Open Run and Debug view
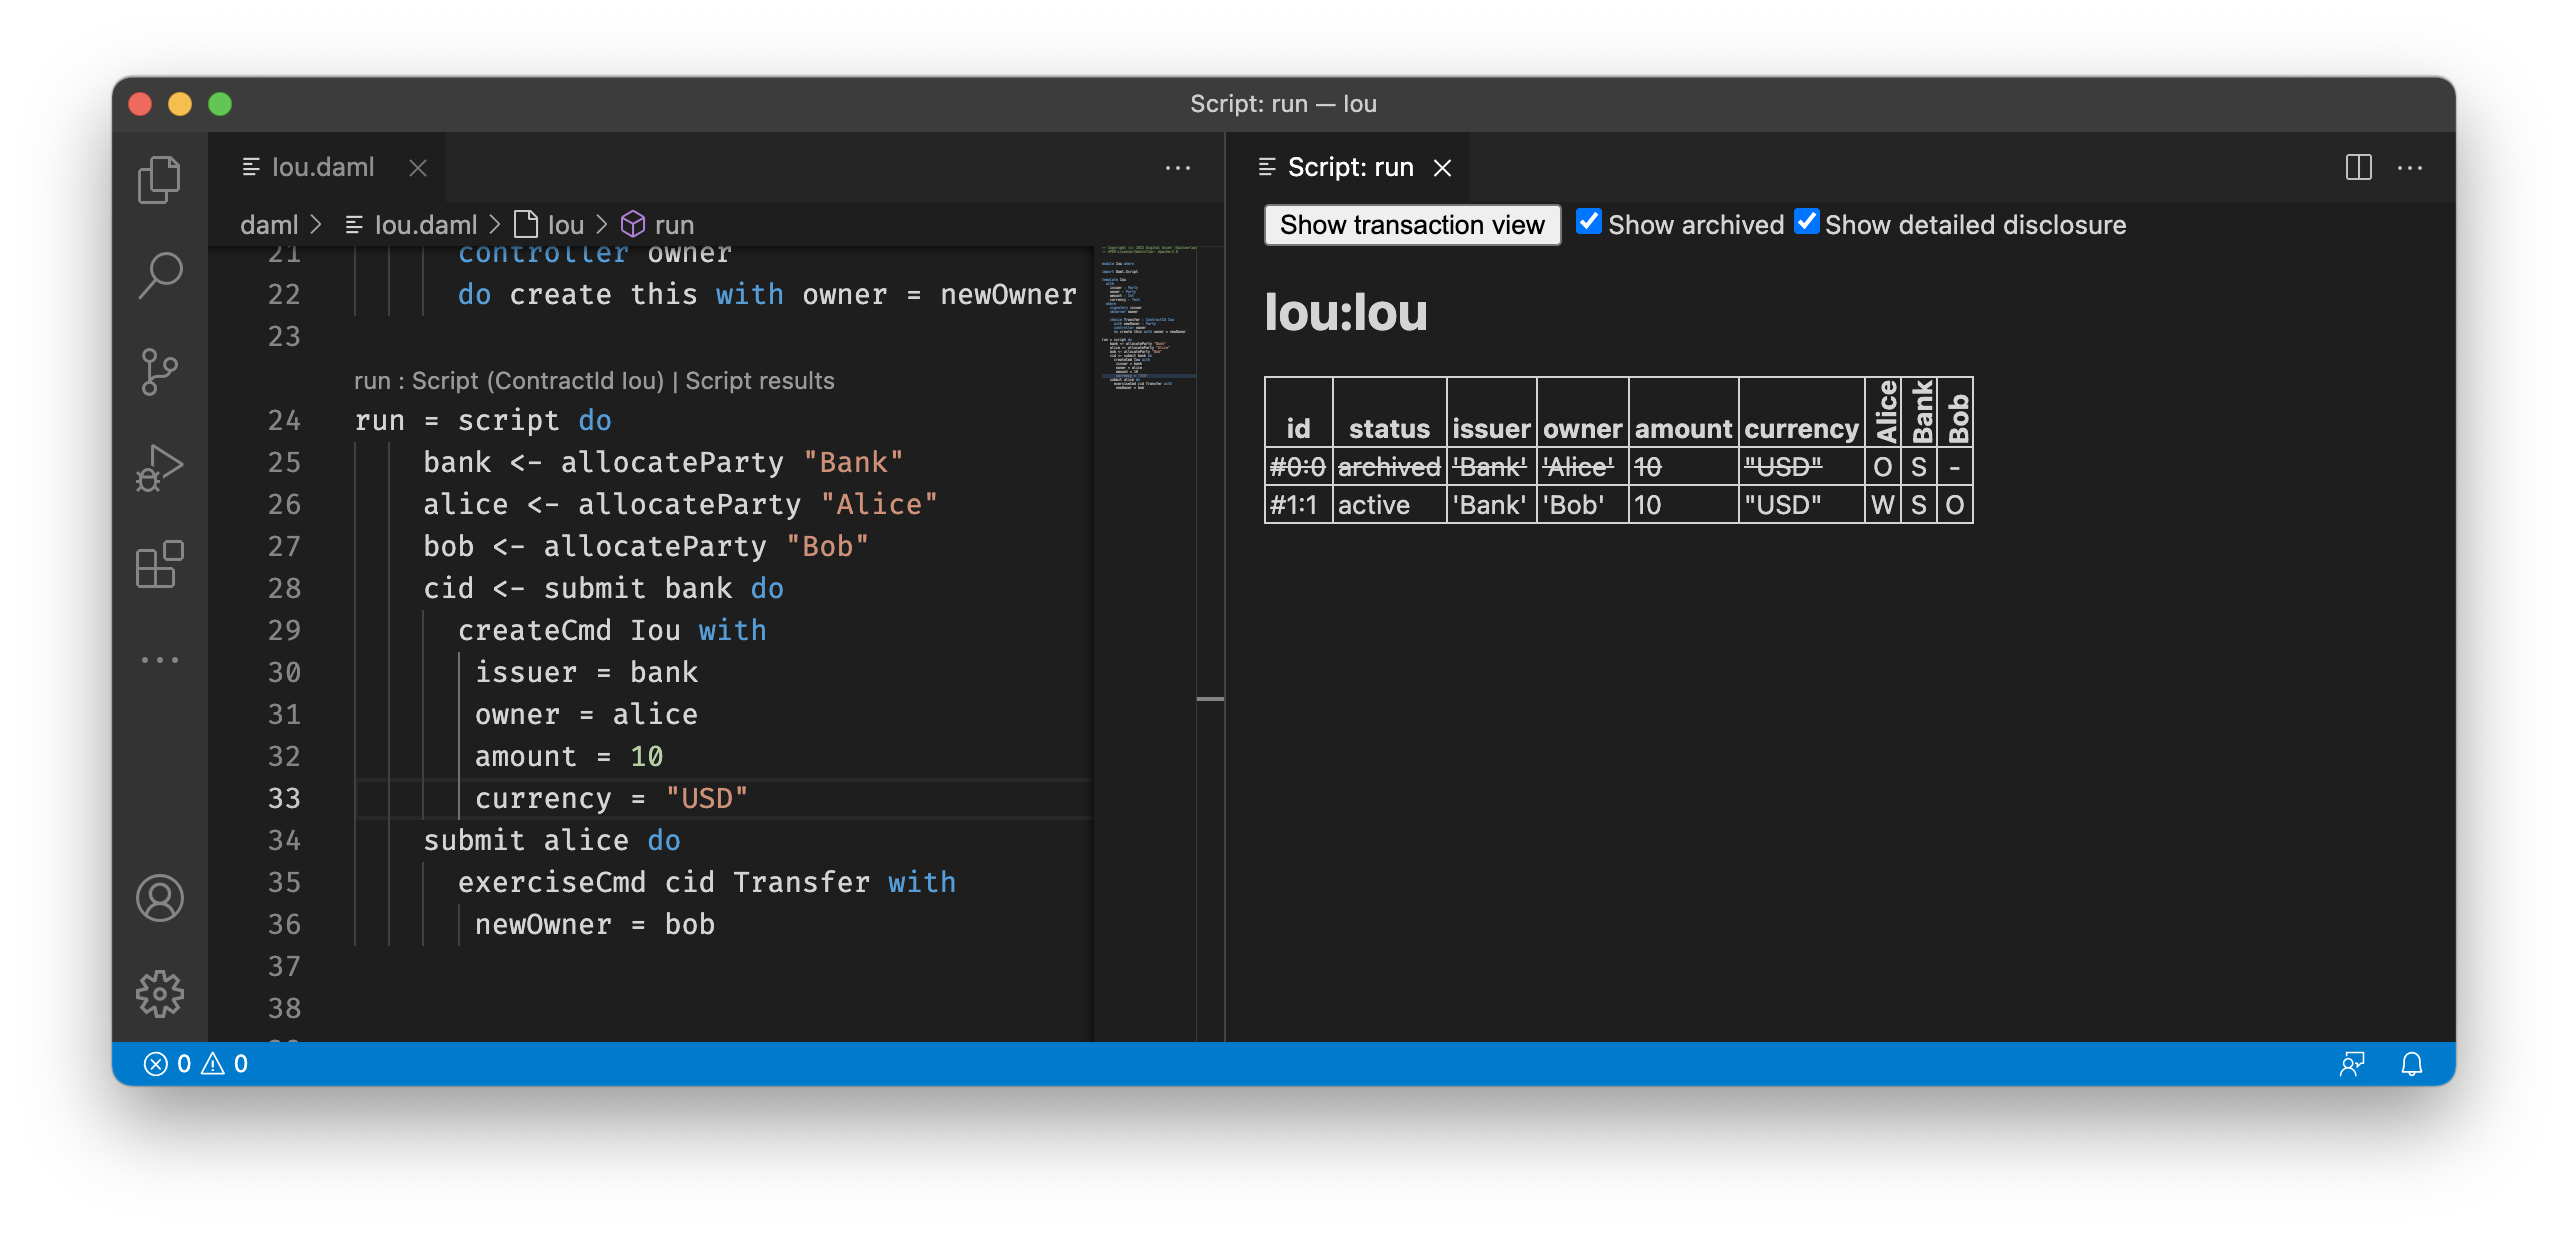Viewport: 2568px width, 1234px height. click(x=159, y=468)
